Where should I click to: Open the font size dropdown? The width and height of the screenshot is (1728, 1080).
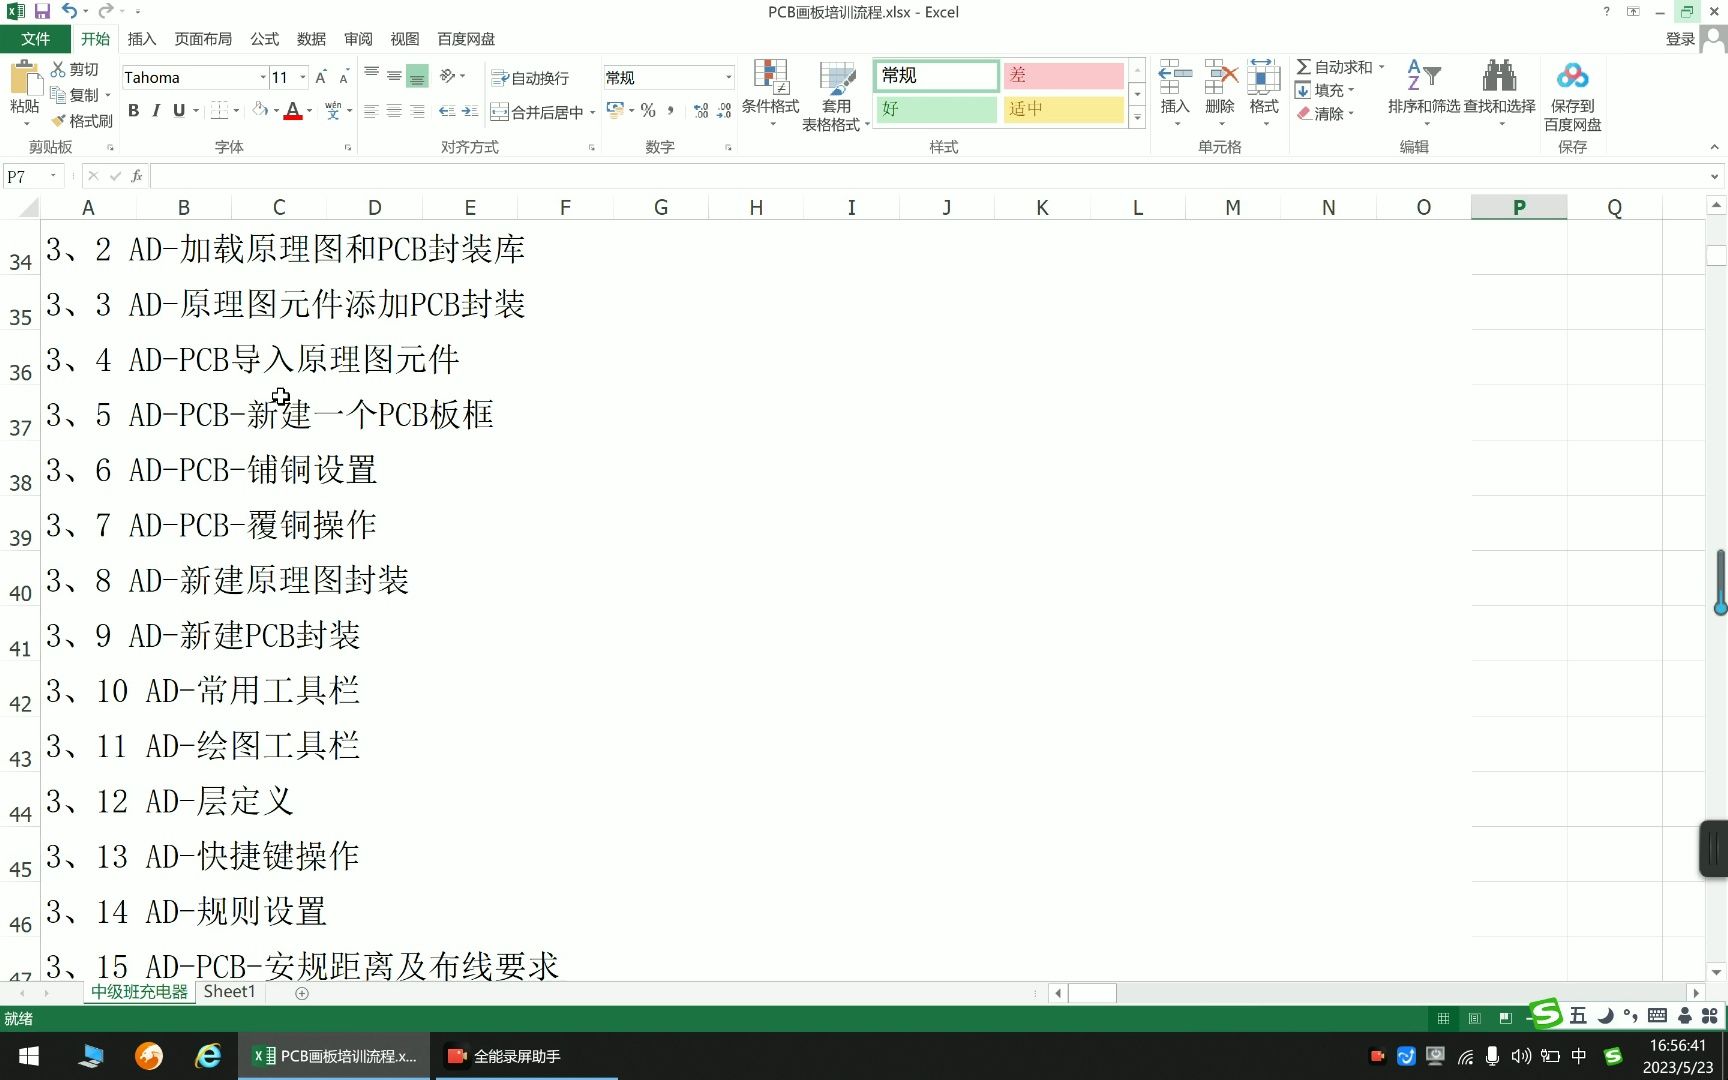[x=303, y=77]
